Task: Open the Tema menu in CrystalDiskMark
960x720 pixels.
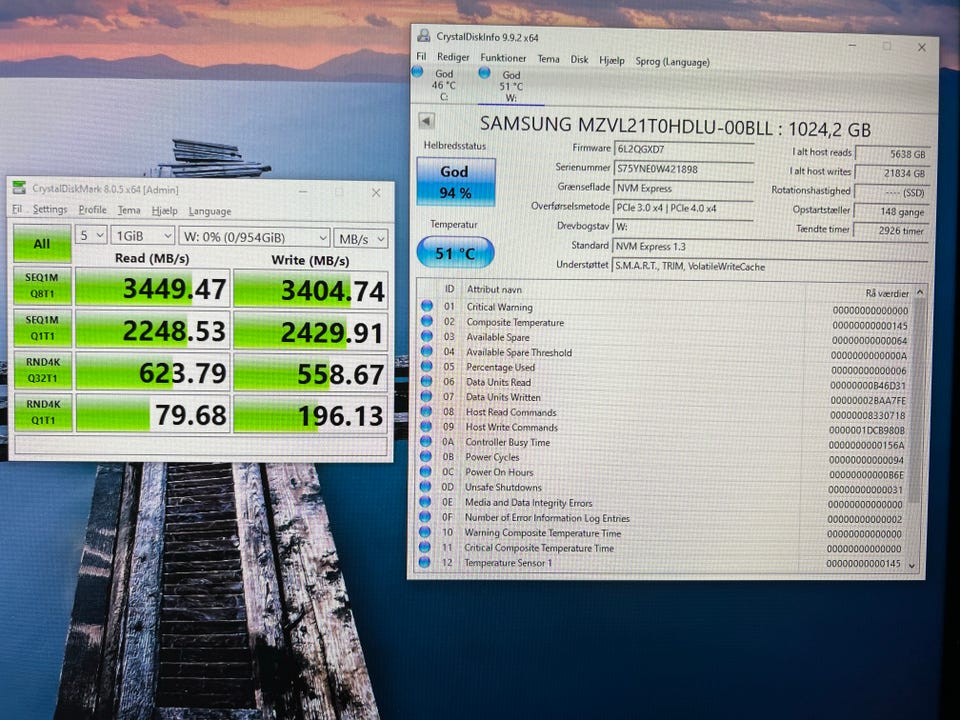Action: 129,210
